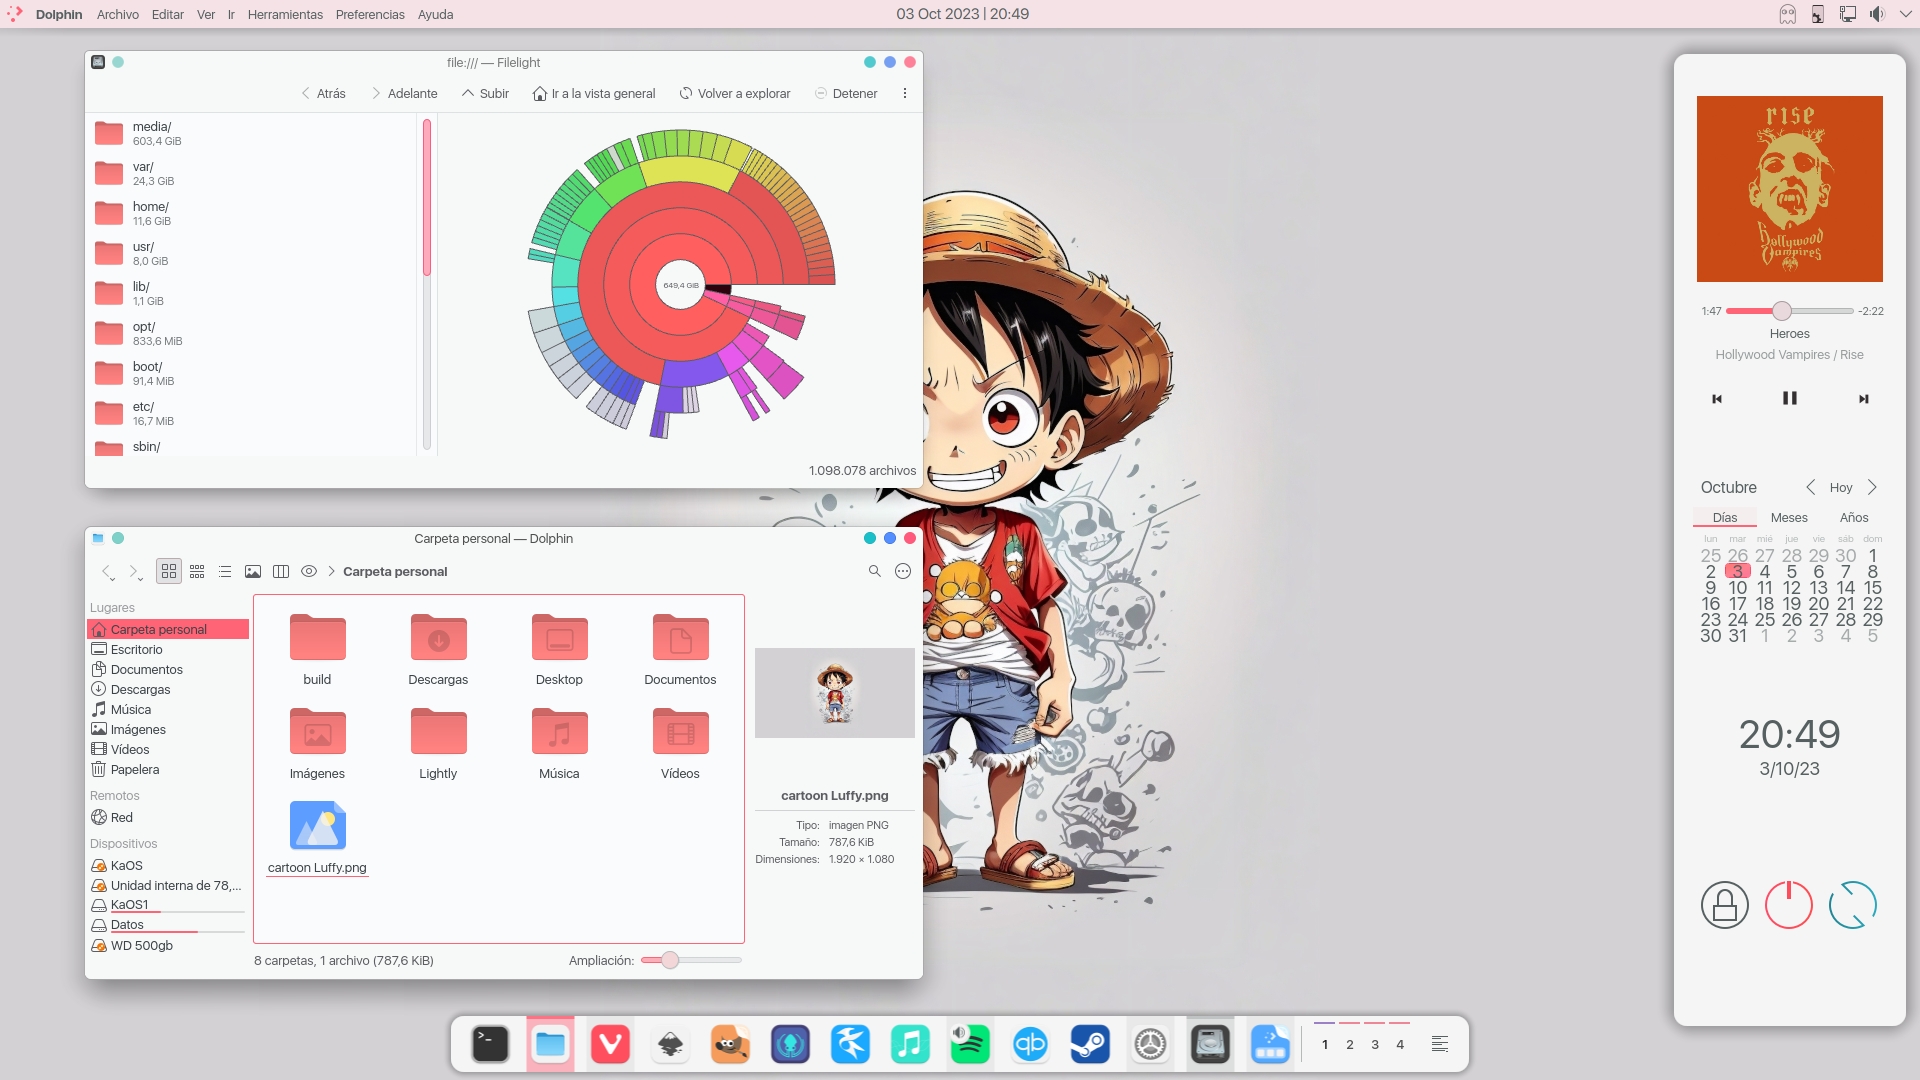This screenshot has width=1920, height=1080.
Task: Open GitKraken from the dock
Action: coord(790,1045)
